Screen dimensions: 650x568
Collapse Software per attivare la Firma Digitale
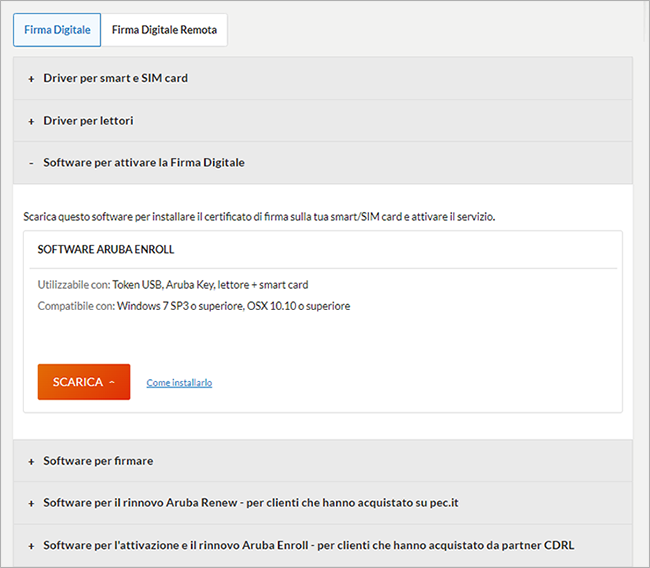[x=323, y=163]
